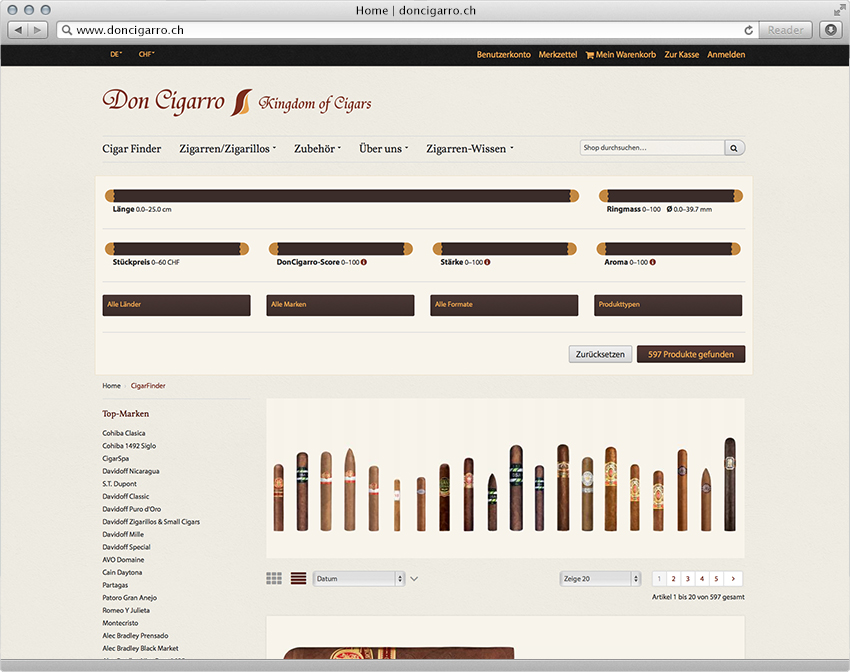Image resolution: width=850 pixels, height=672 pixels.
Task: Open the CHF currency dropdown
Action: (x=146, y=54)
